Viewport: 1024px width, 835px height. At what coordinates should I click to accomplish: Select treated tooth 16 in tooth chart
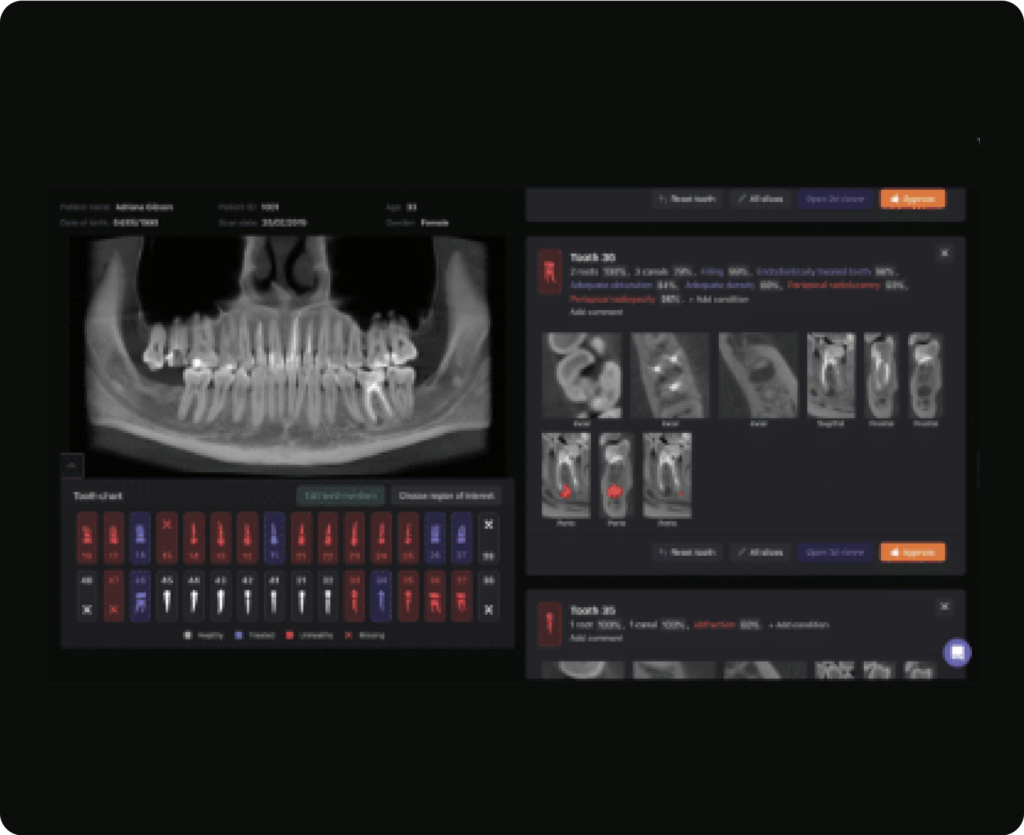[141, 538]
